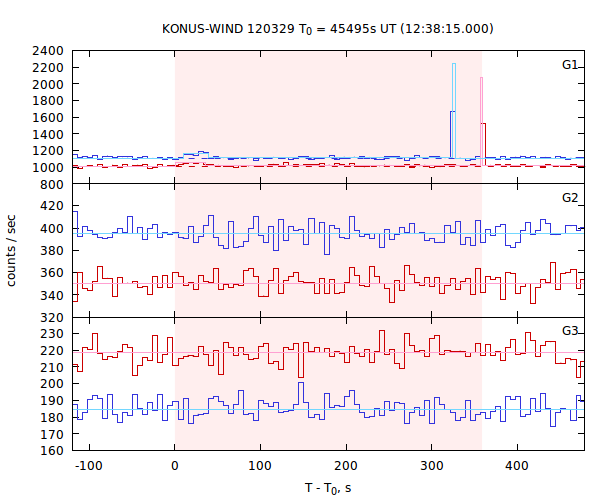Click the y-axis value '180' in G3
600x500 pixels.
(52, 417)
